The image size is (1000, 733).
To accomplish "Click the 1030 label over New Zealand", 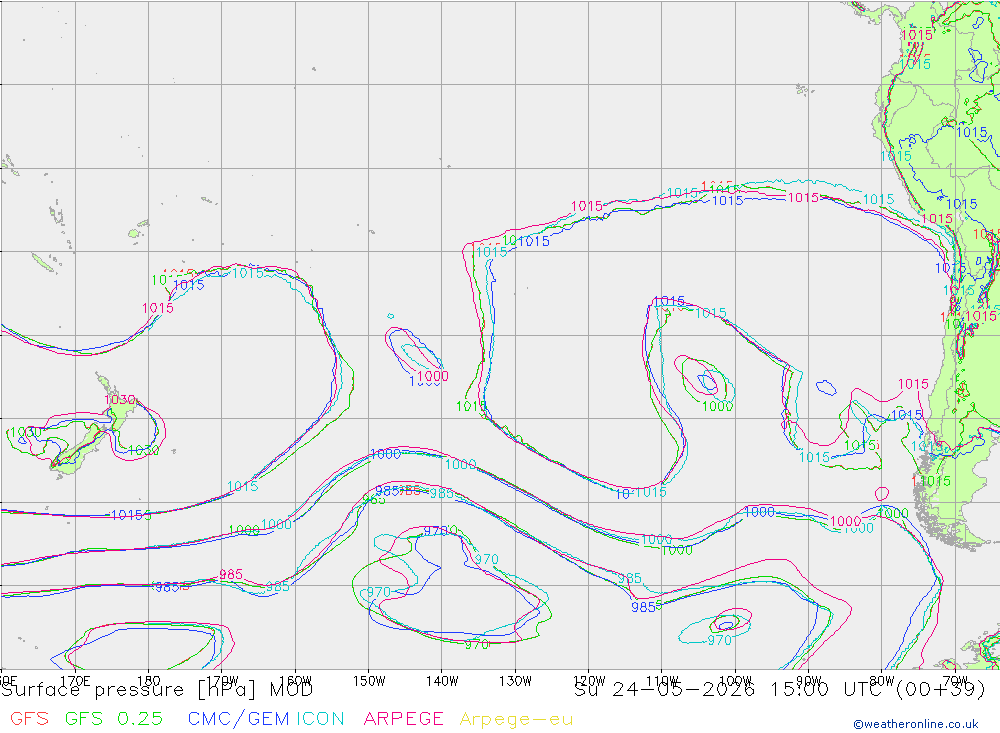I will [120, 400].
